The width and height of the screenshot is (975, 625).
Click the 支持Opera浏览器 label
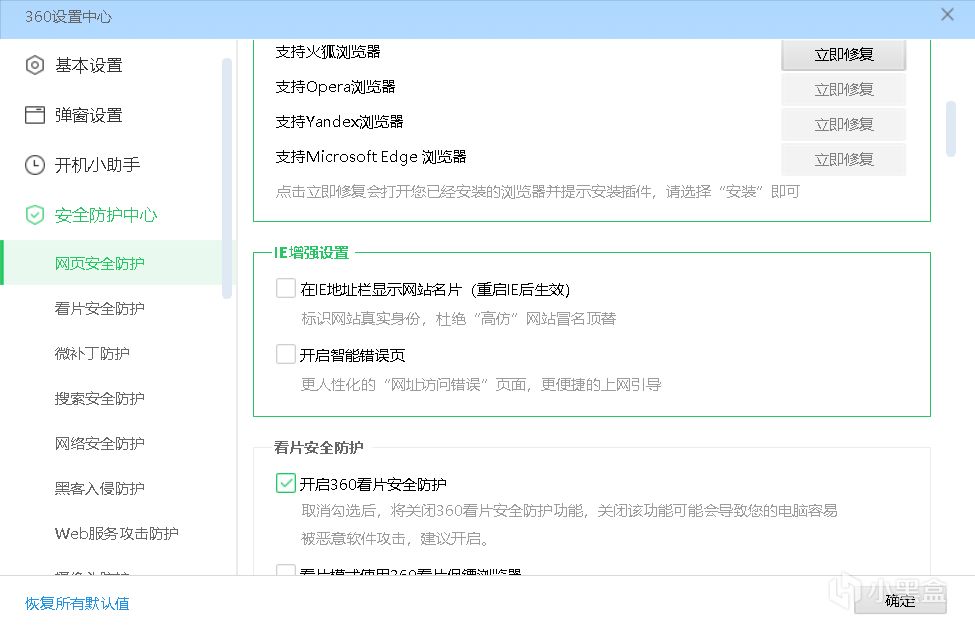335,87
